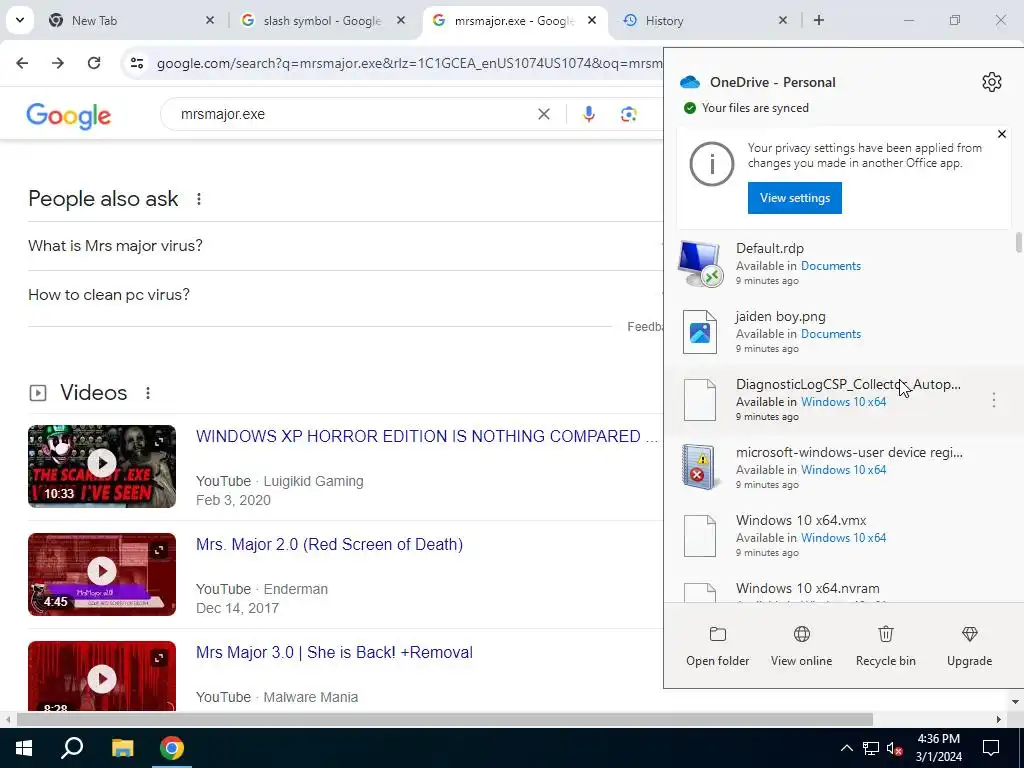Open network status tray icon
The width and height of the screenshot is (1024, 768).
(x=871, y=748)
